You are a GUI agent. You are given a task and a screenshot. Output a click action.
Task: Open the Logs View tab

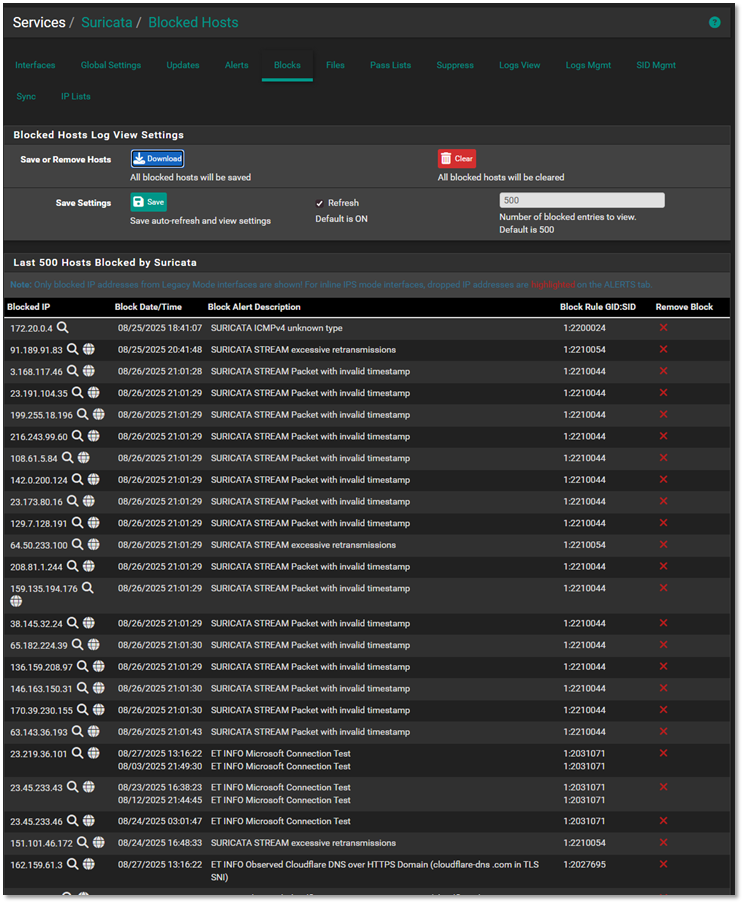pos(520,65)
